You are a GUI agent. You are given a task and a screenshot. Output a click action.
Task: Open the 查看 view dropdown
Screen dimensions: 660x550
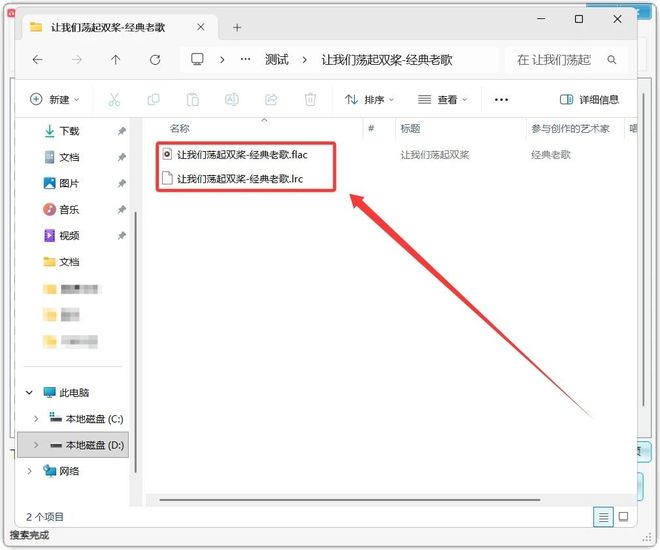click(442, 99)
